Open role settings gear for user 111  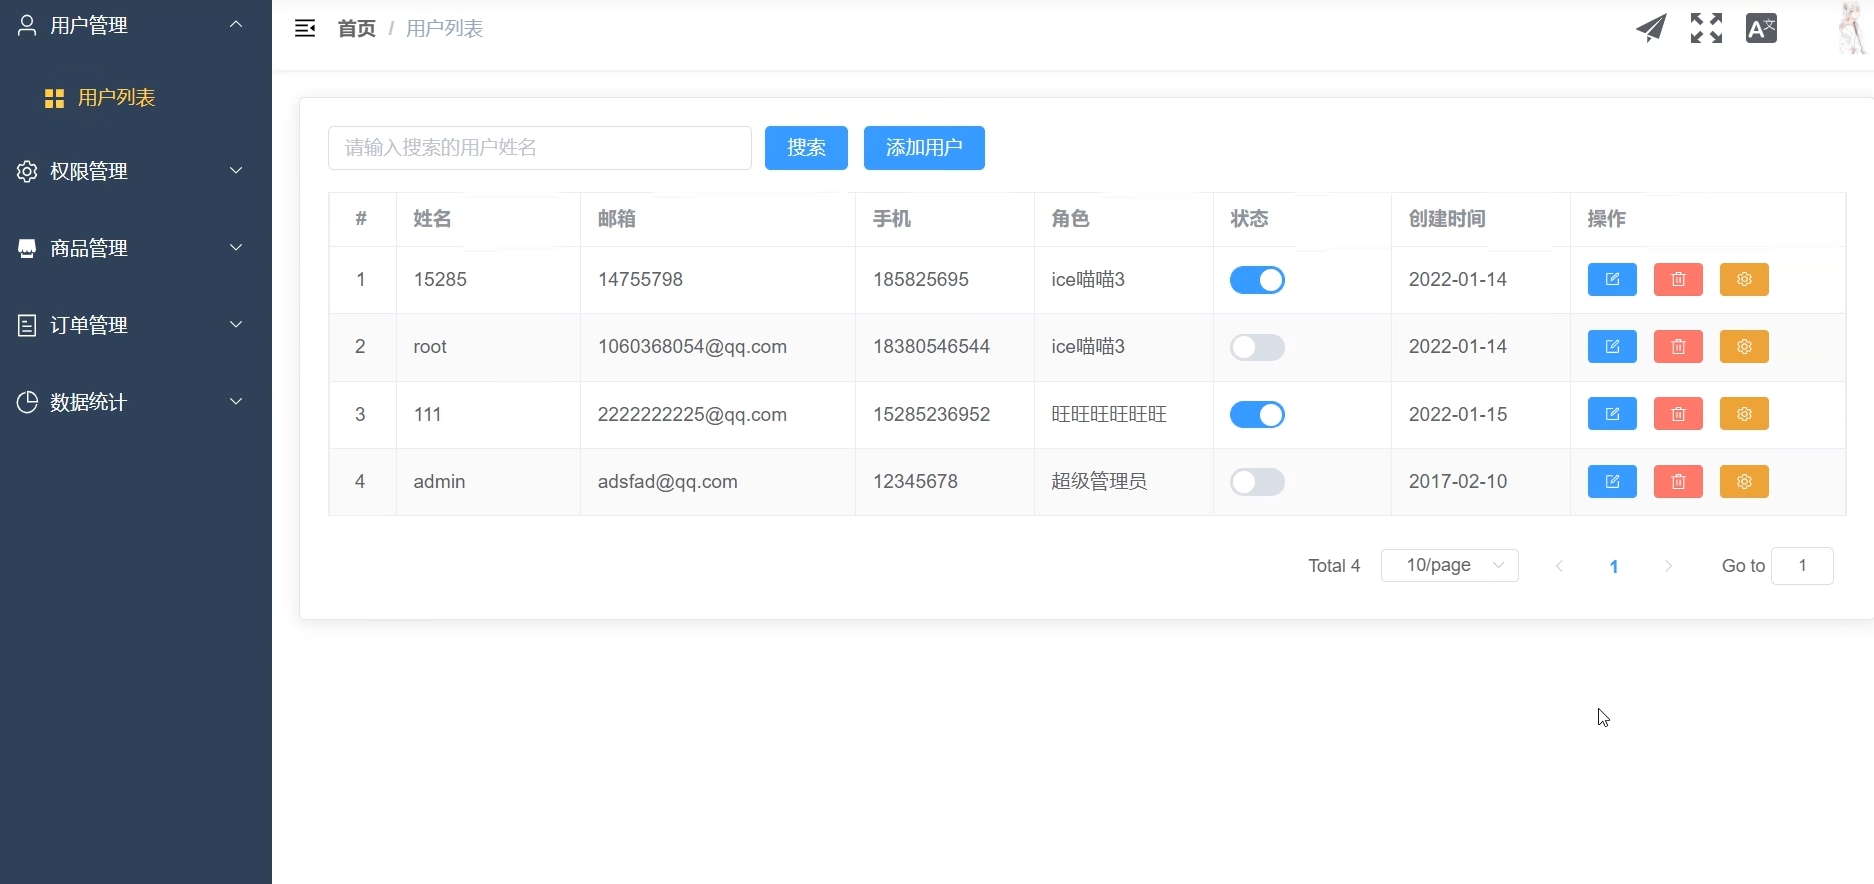click(1744, 414)
